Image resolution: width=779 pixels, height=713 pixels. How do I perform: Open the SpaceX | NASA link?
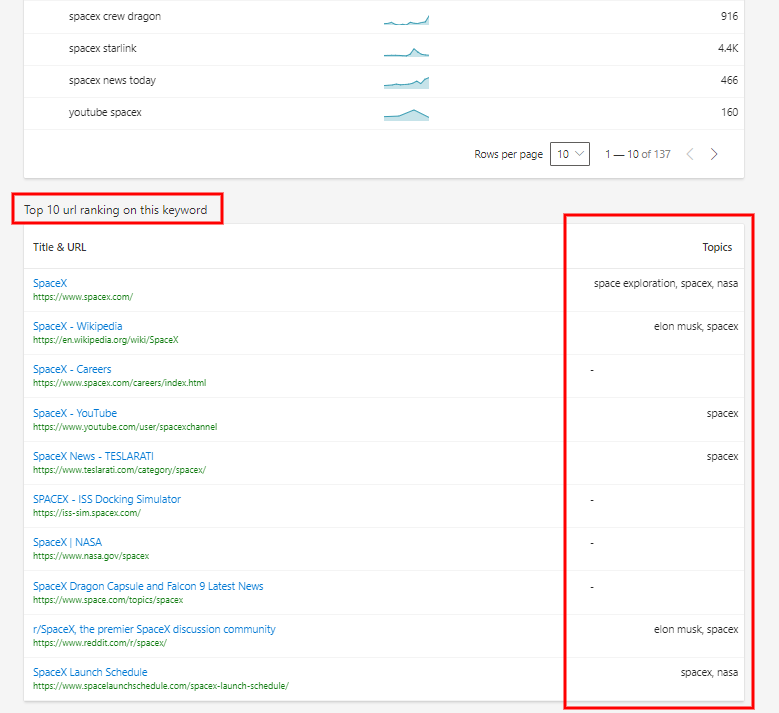(67, 542)
